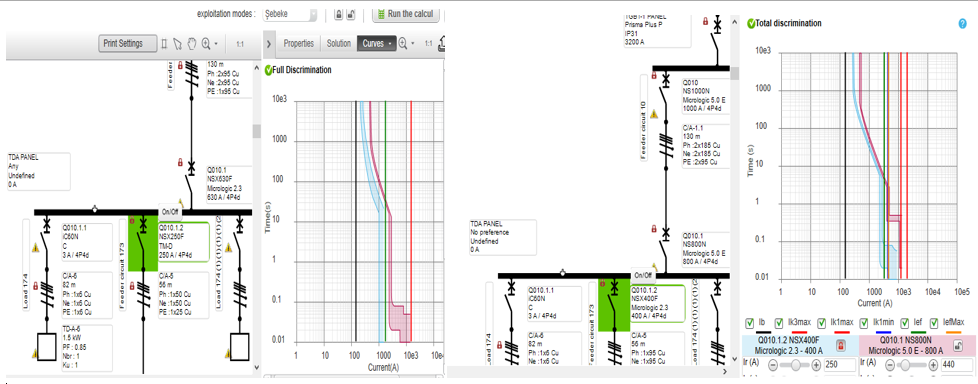978x384 pixels.
Task: Select the pointer arrow tool in diagram toolbar
Action: (178, 44)
